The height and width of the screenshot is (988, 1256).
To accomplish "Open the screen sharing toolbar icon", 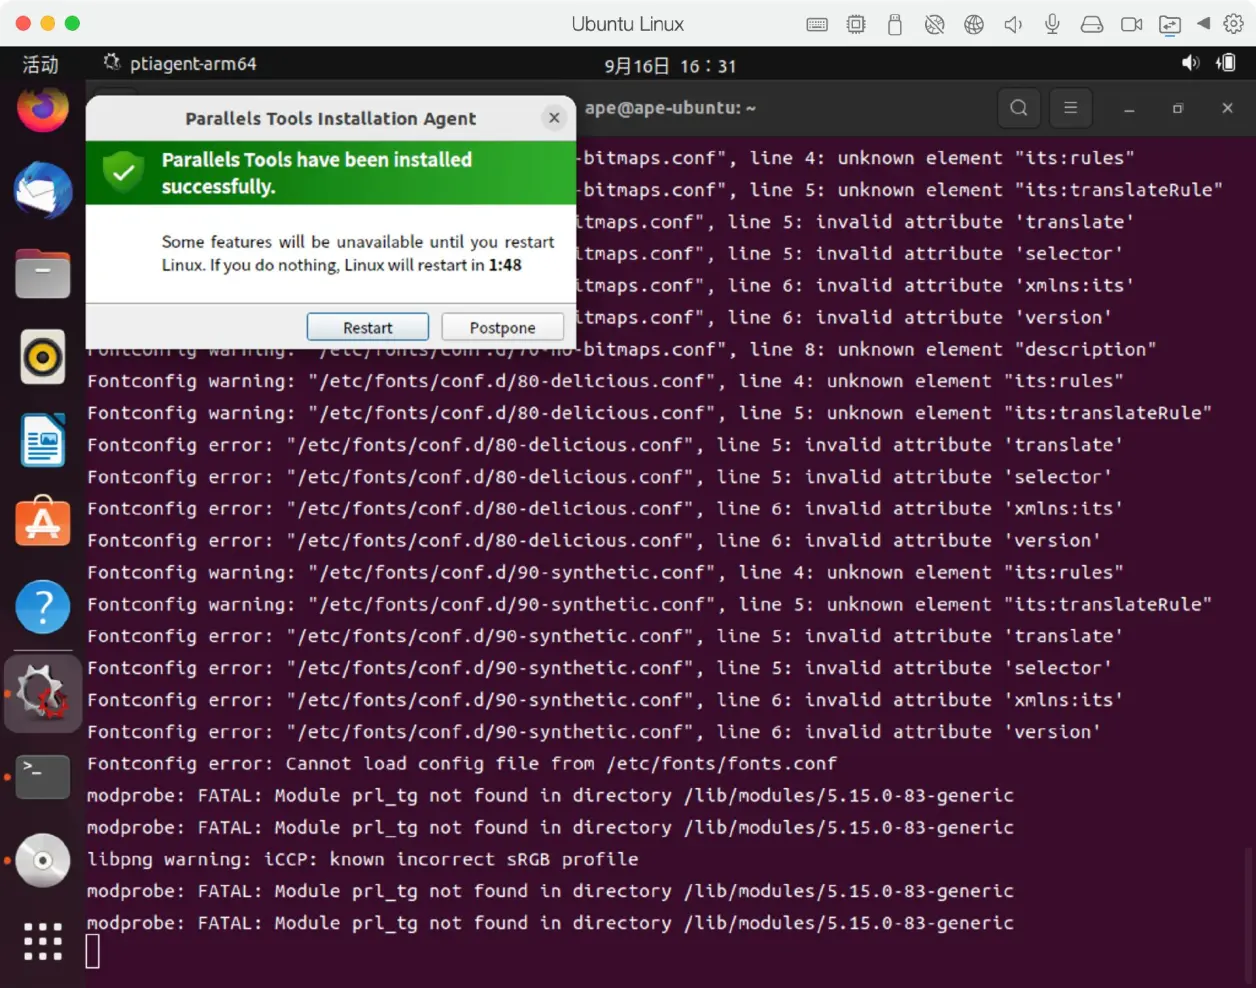I will pyautogui.click(x=1170, y=24).
